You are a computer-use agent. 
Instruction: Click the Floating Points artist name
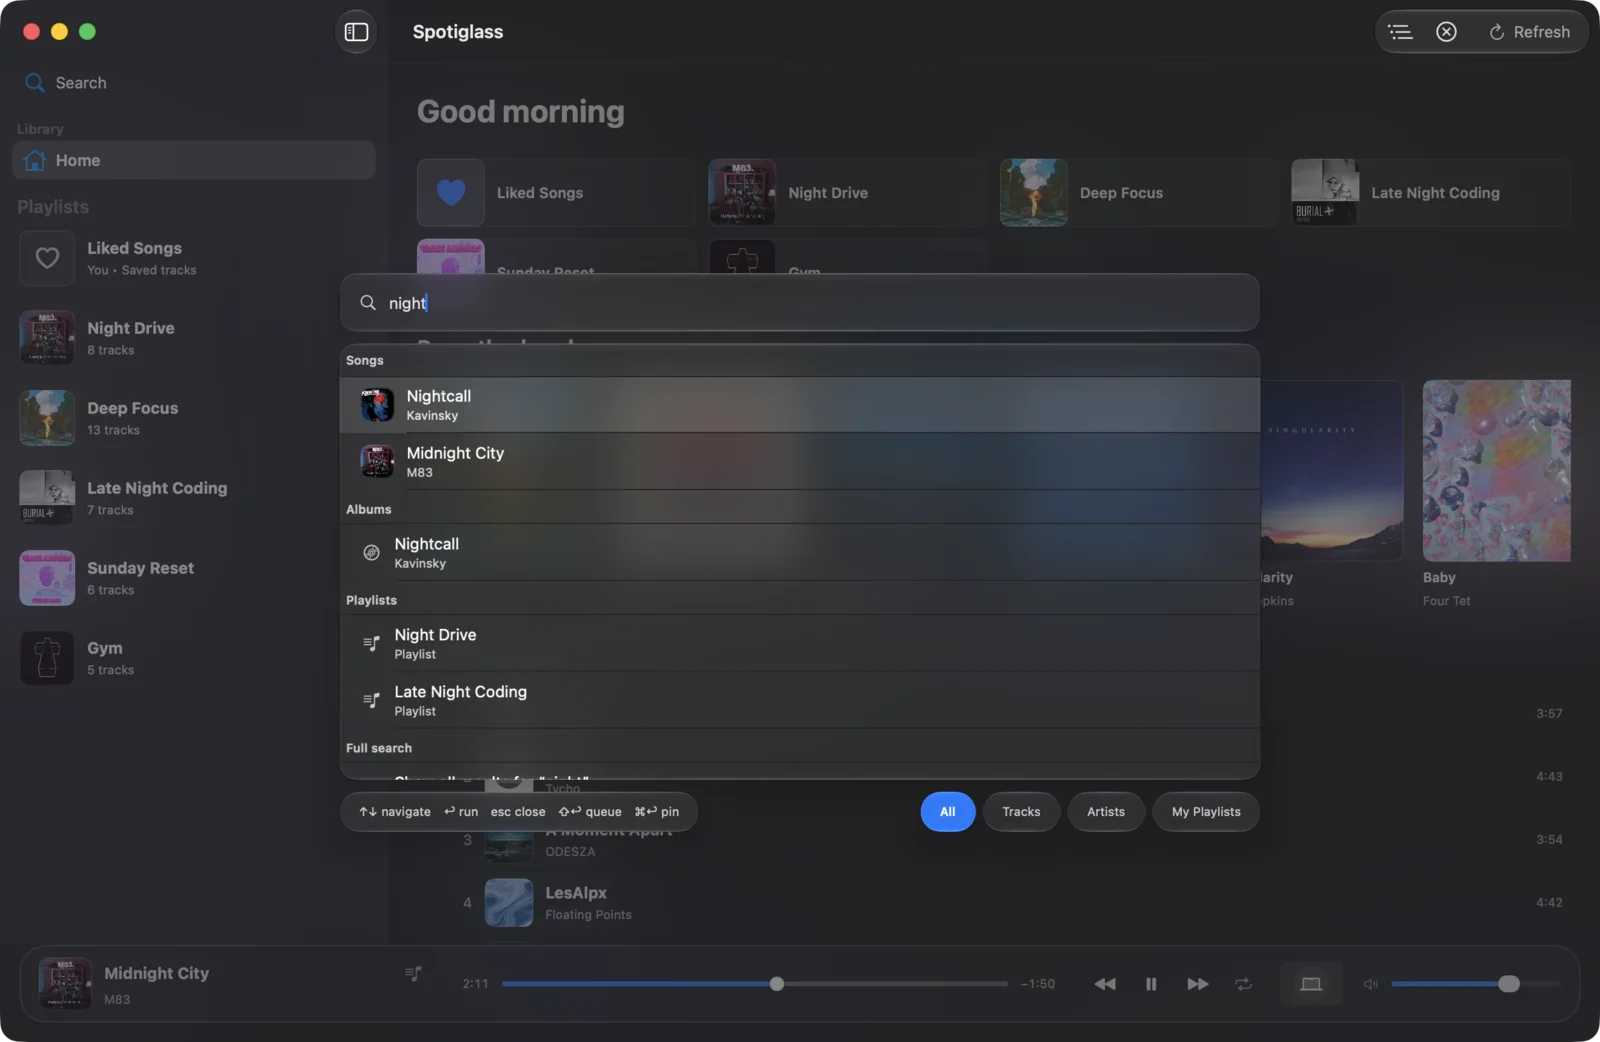(x=588, y=915)
